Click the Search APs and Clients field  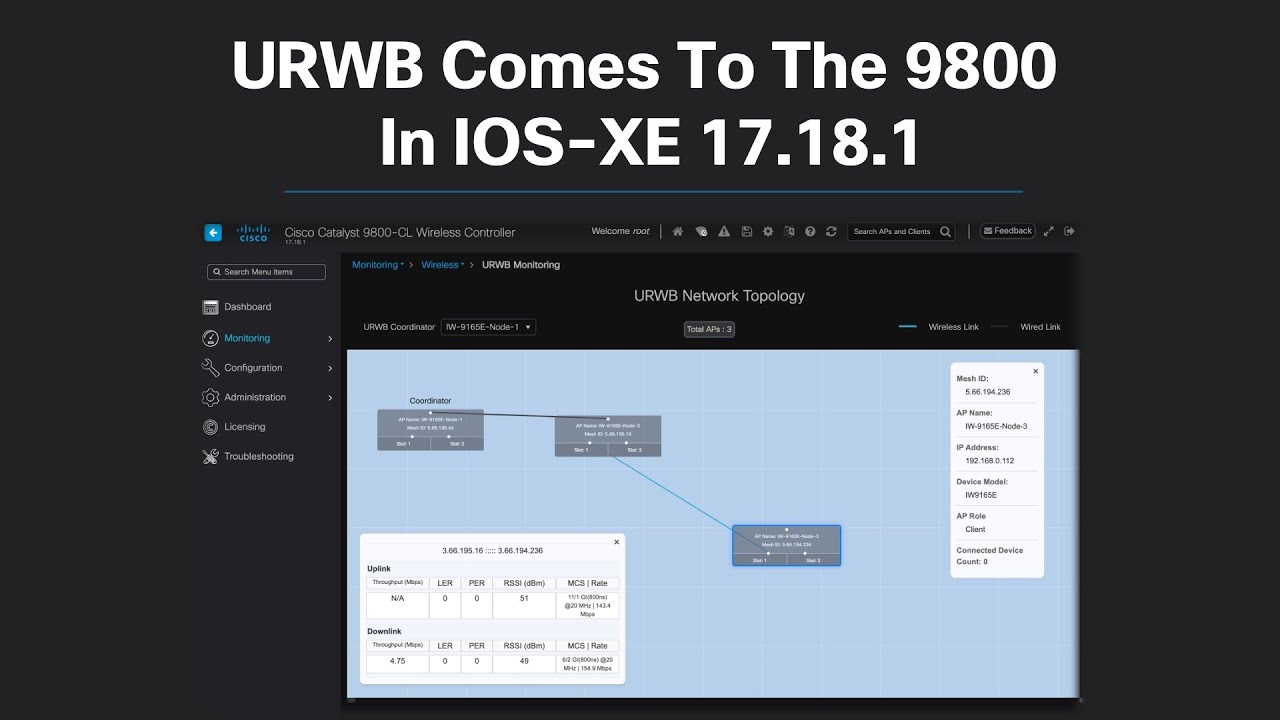point(901,231)
